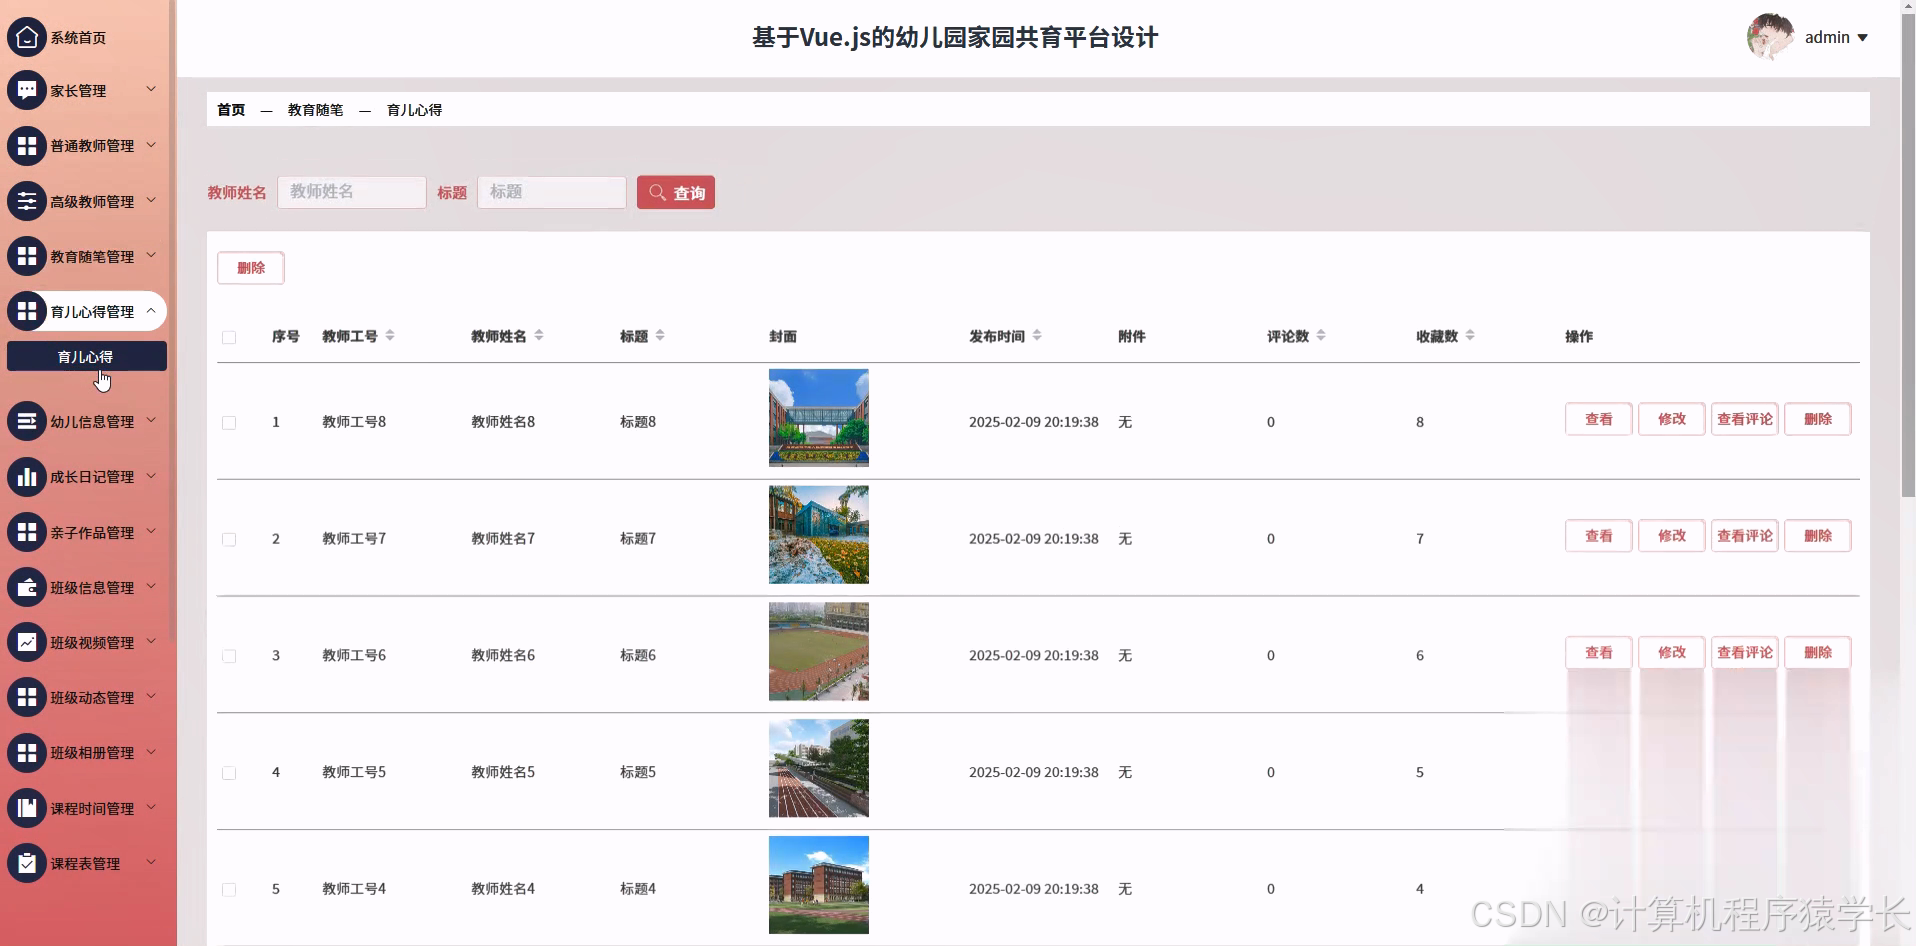Click the 班级相册管理 sidebar icon
Viewport: 1916px width, 946px height.
pos(27,752)
